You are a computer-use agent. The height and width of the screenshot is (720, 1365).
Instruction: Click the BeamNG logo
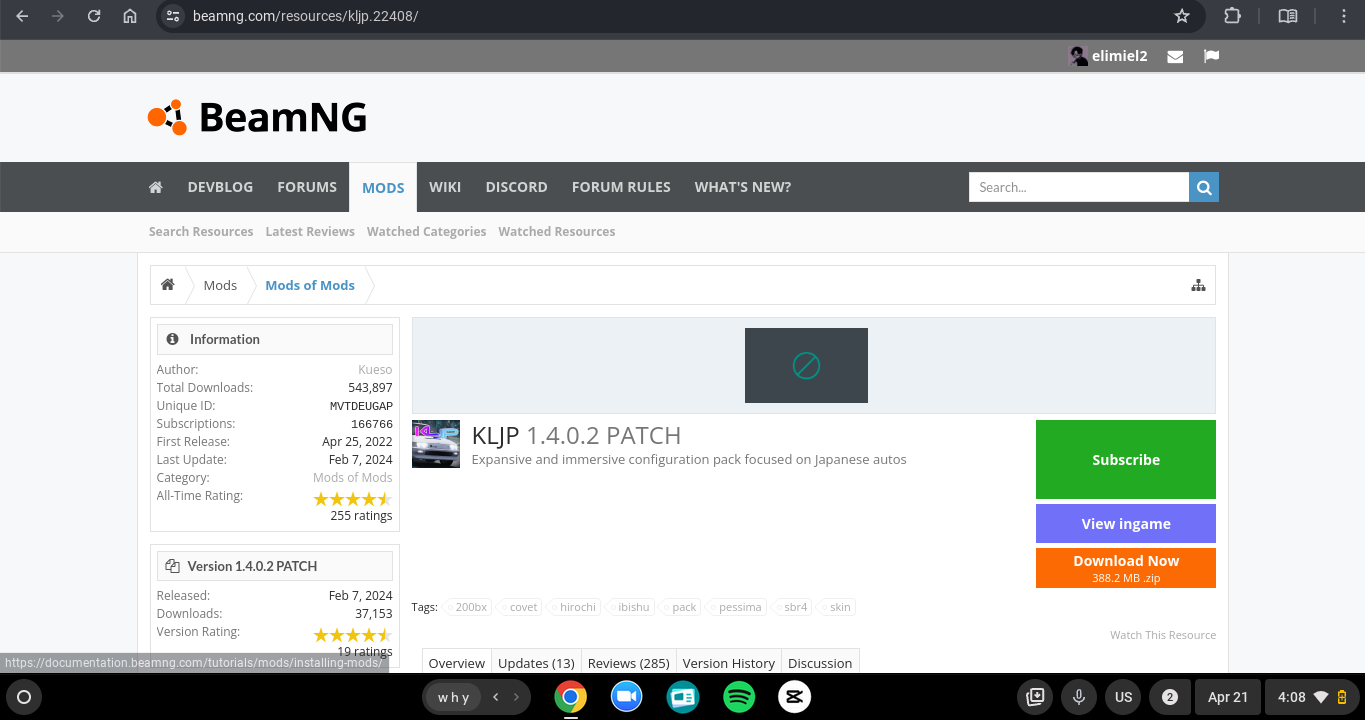point(257,117)
